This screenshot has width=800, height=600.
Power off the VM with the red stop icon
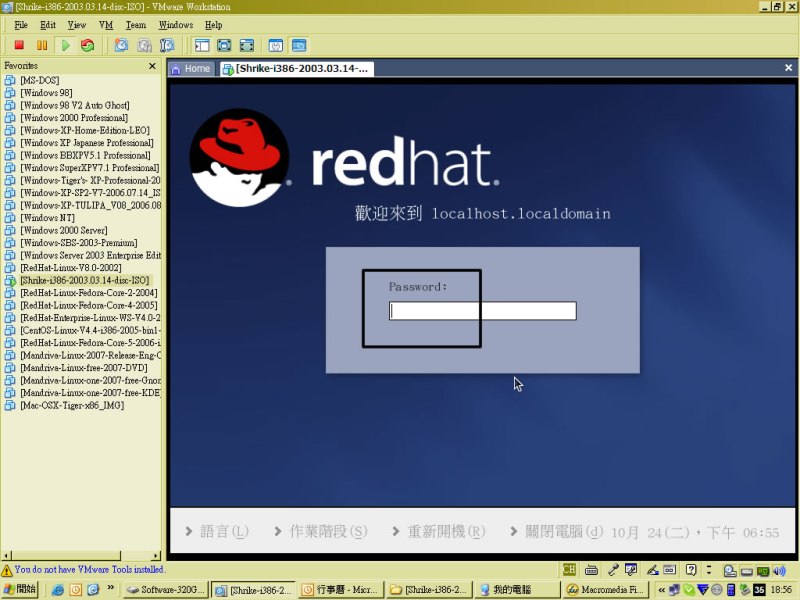19,45
